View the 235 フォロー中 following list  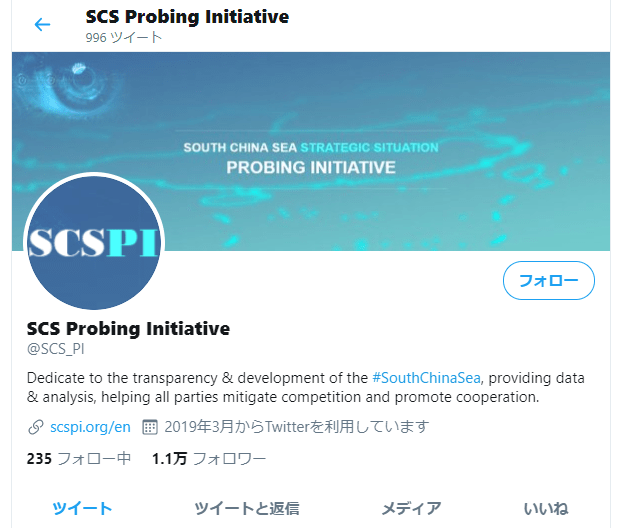[x=79, y=459]
